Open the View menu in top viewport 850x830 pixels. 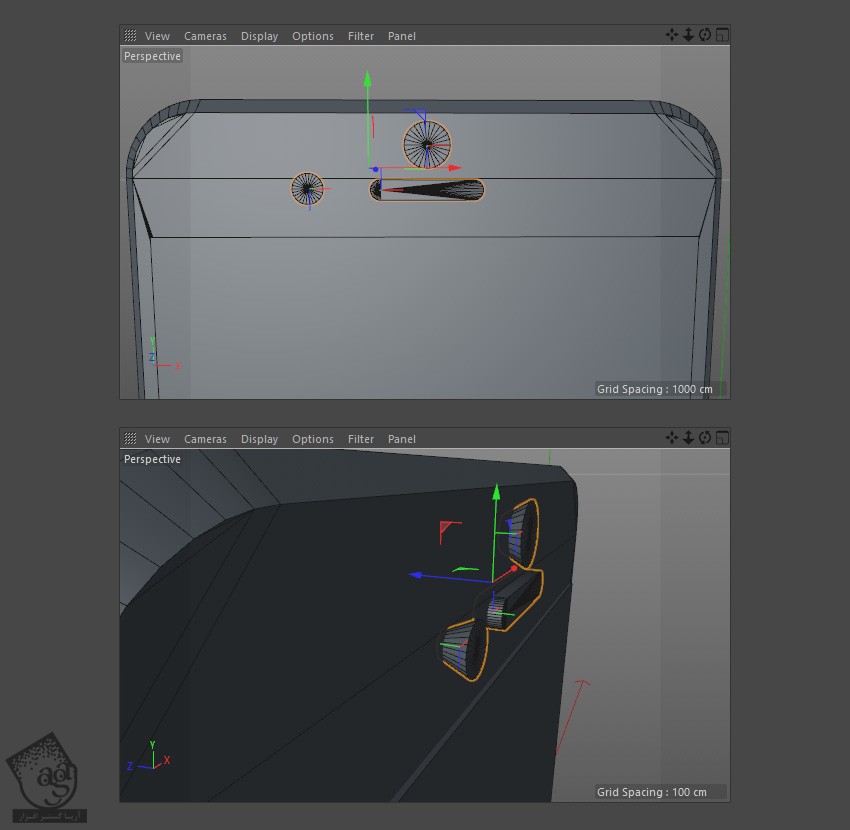click(157, 36)
